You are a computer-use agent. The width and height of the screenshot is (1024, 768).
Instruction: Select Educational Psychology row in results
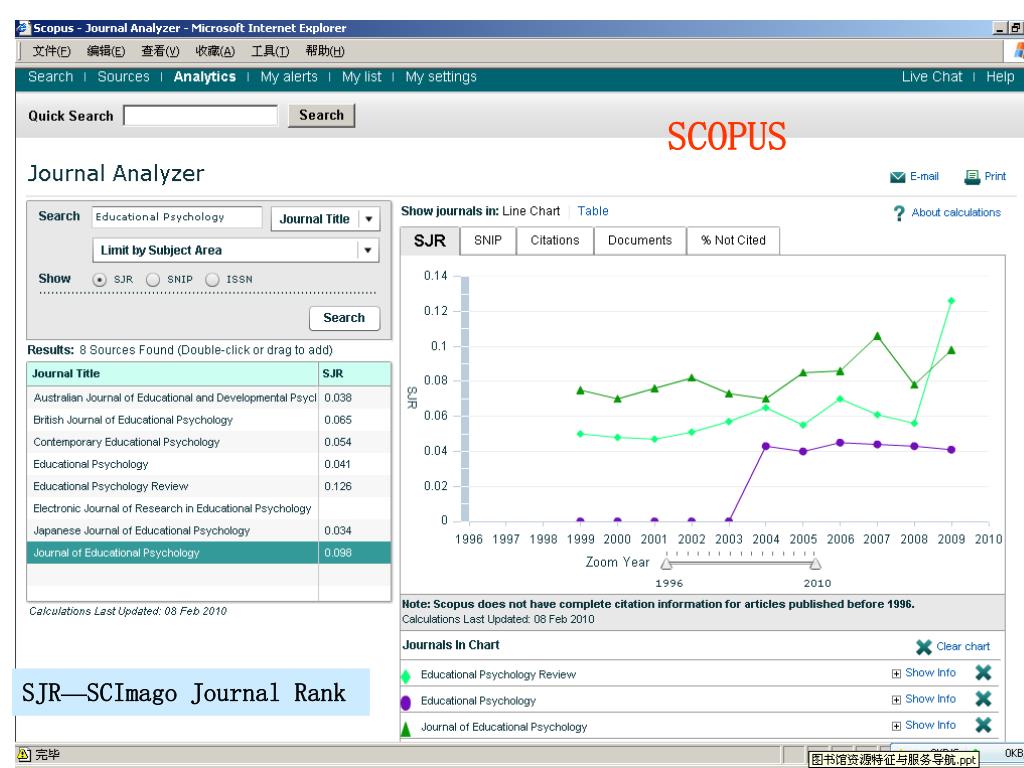(209, 464)
